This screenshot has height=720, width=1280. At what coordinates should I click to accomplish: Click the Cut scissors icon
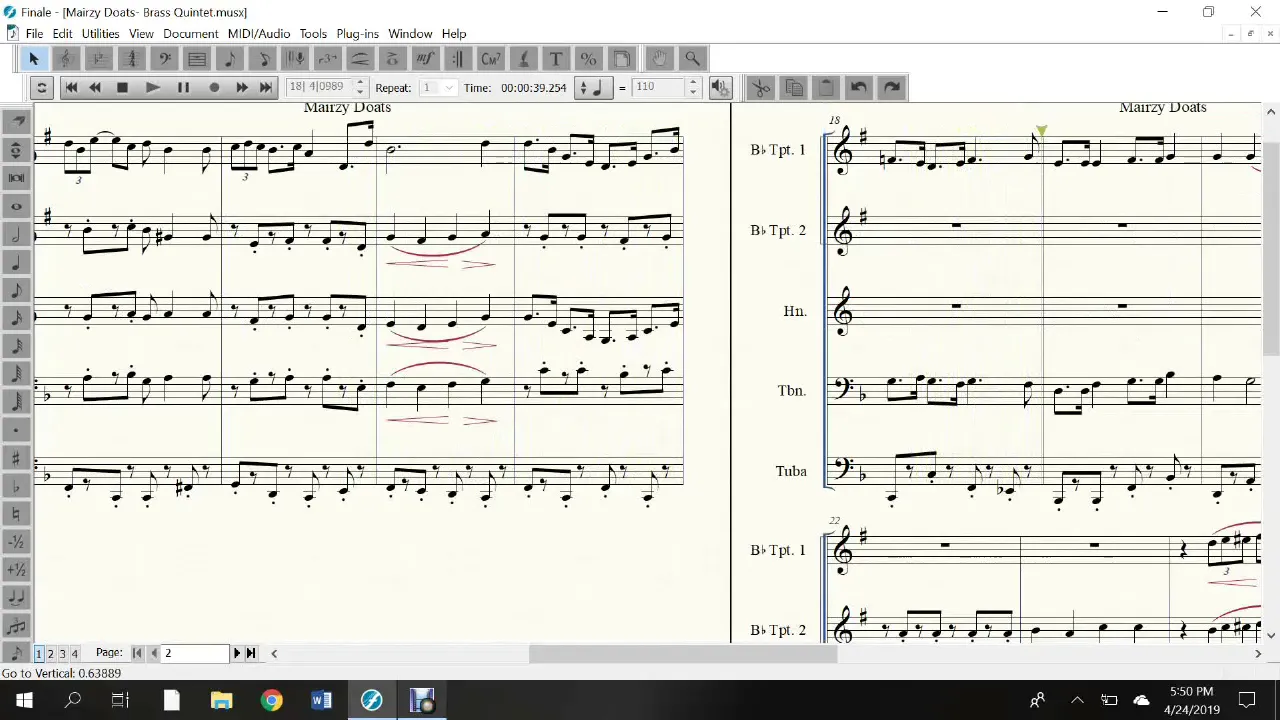761,87
